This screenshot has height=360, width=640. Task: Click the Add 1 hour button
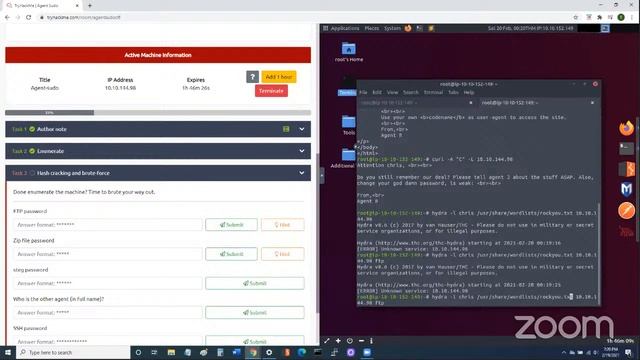[279, 77]
